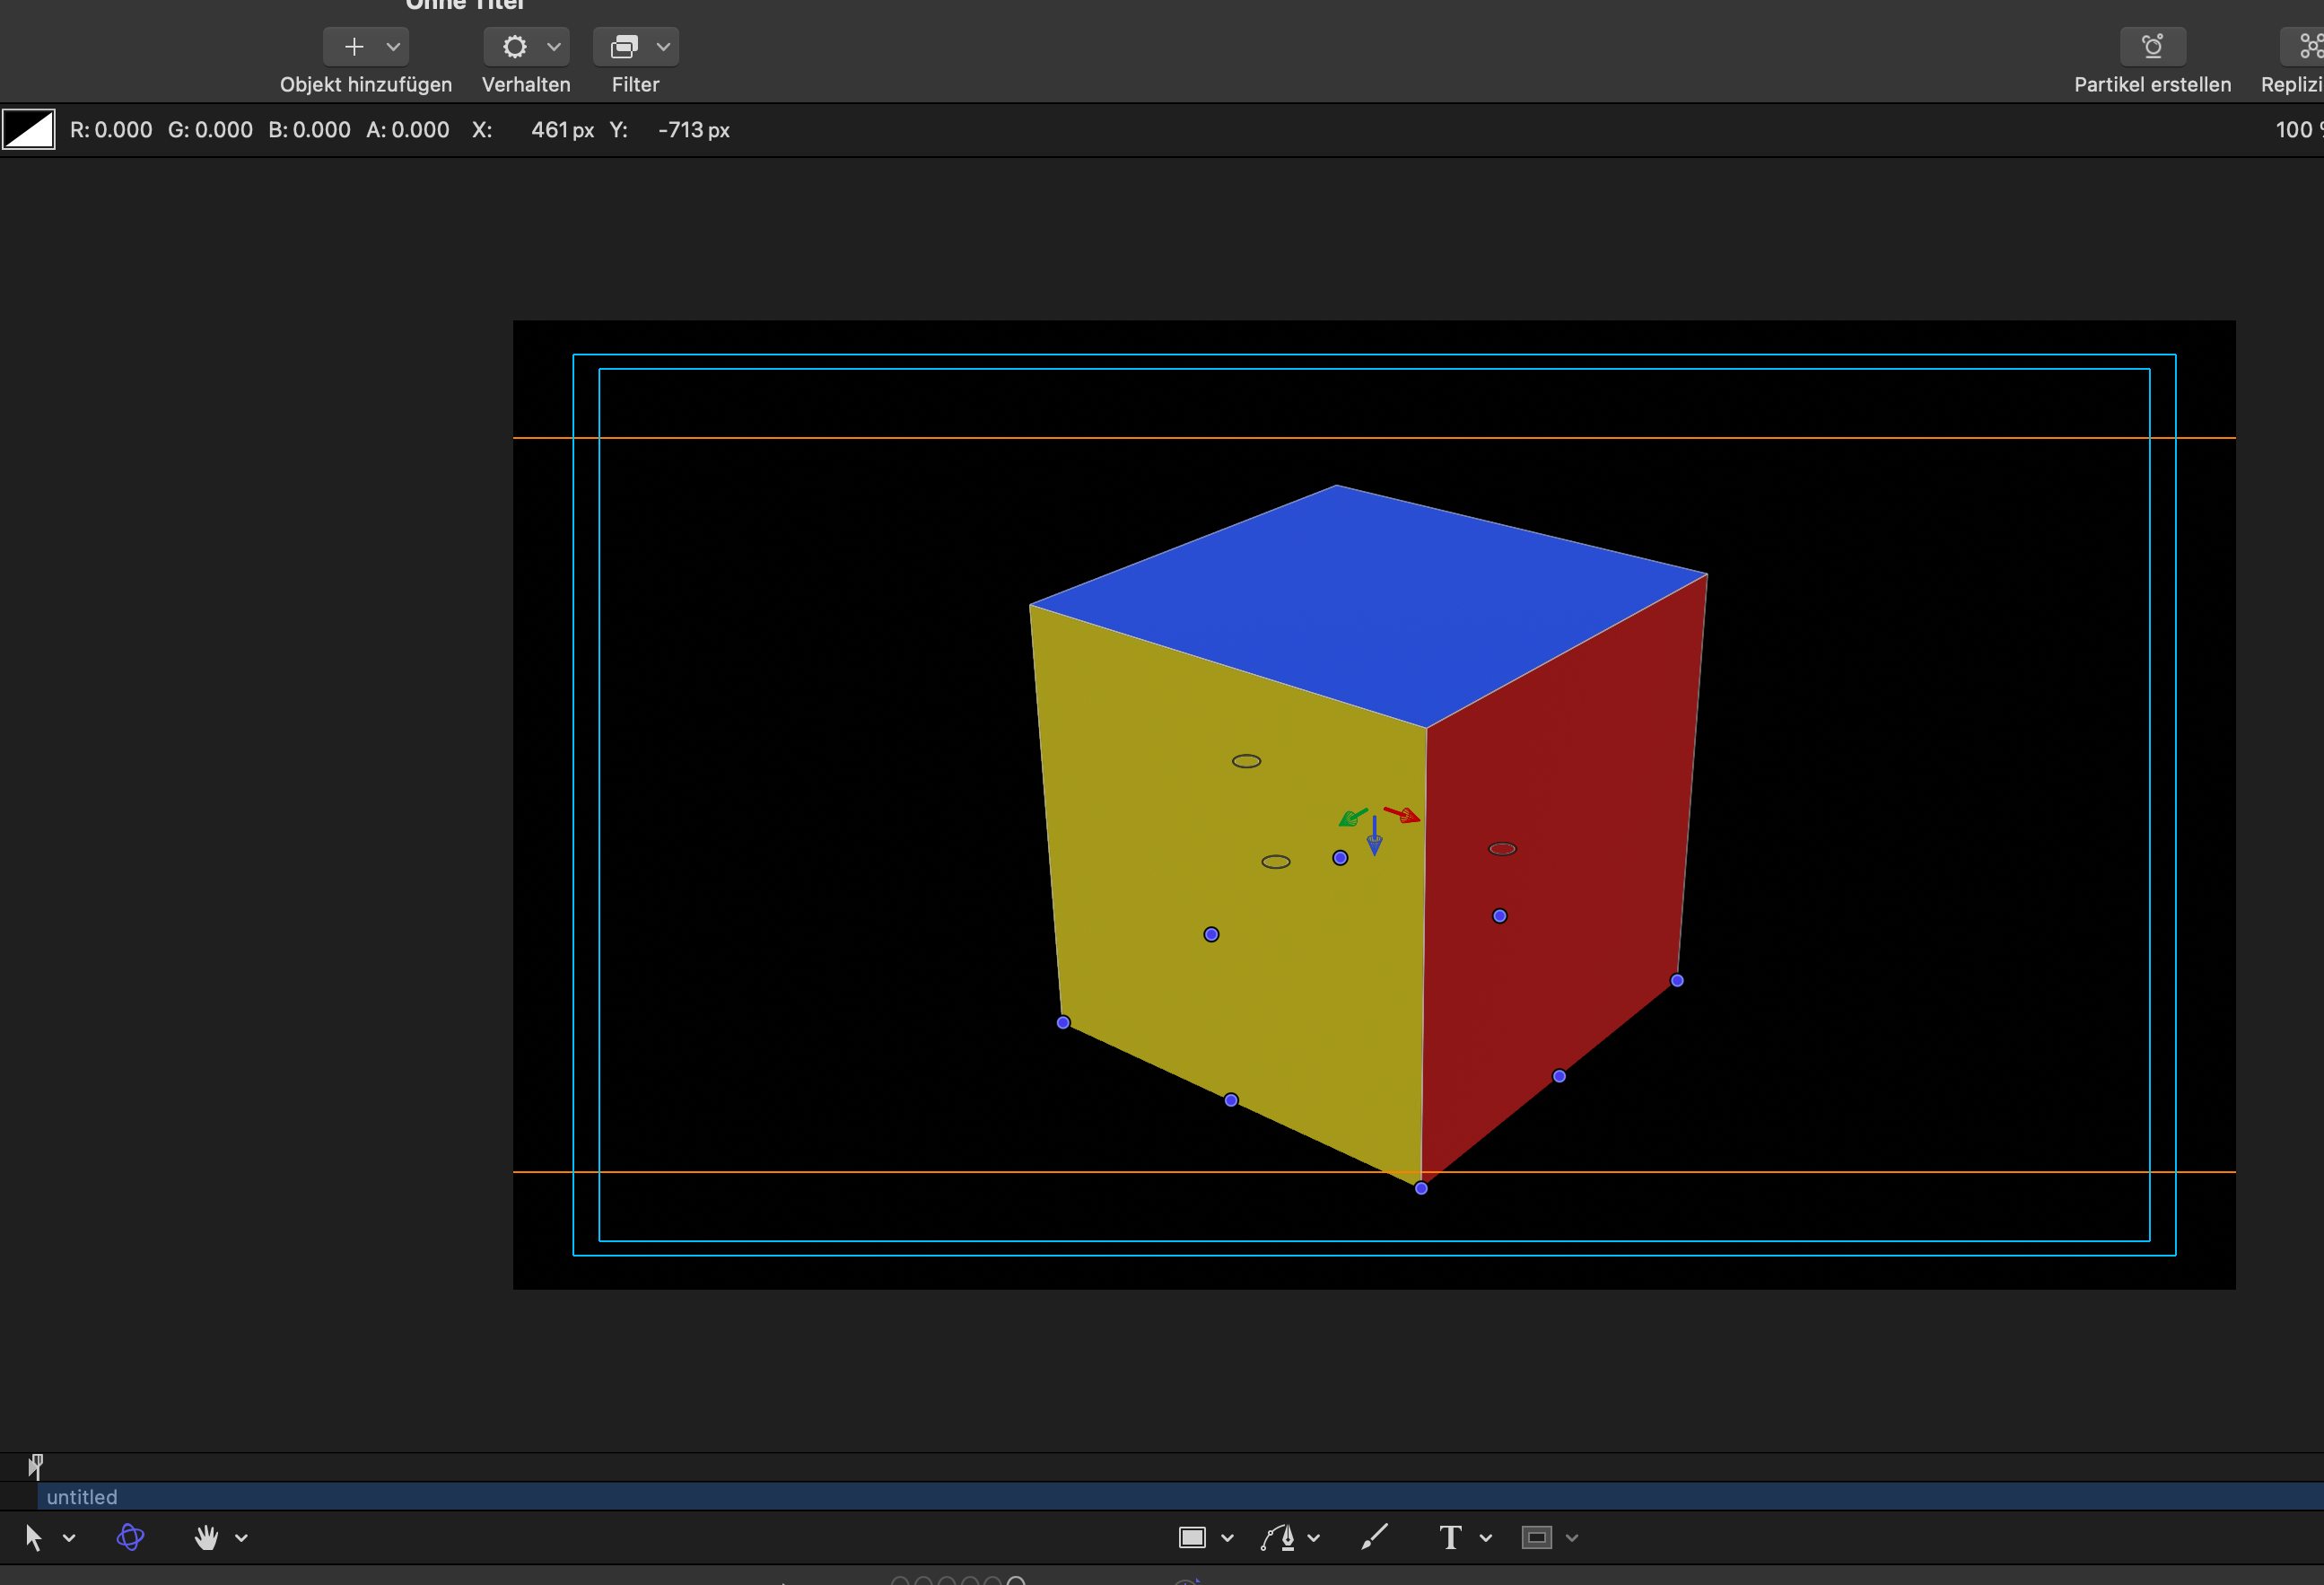The width and height of the screenshot is (2324, 1585).
Task: Click the G: 0.000 value
Action: 210,130
